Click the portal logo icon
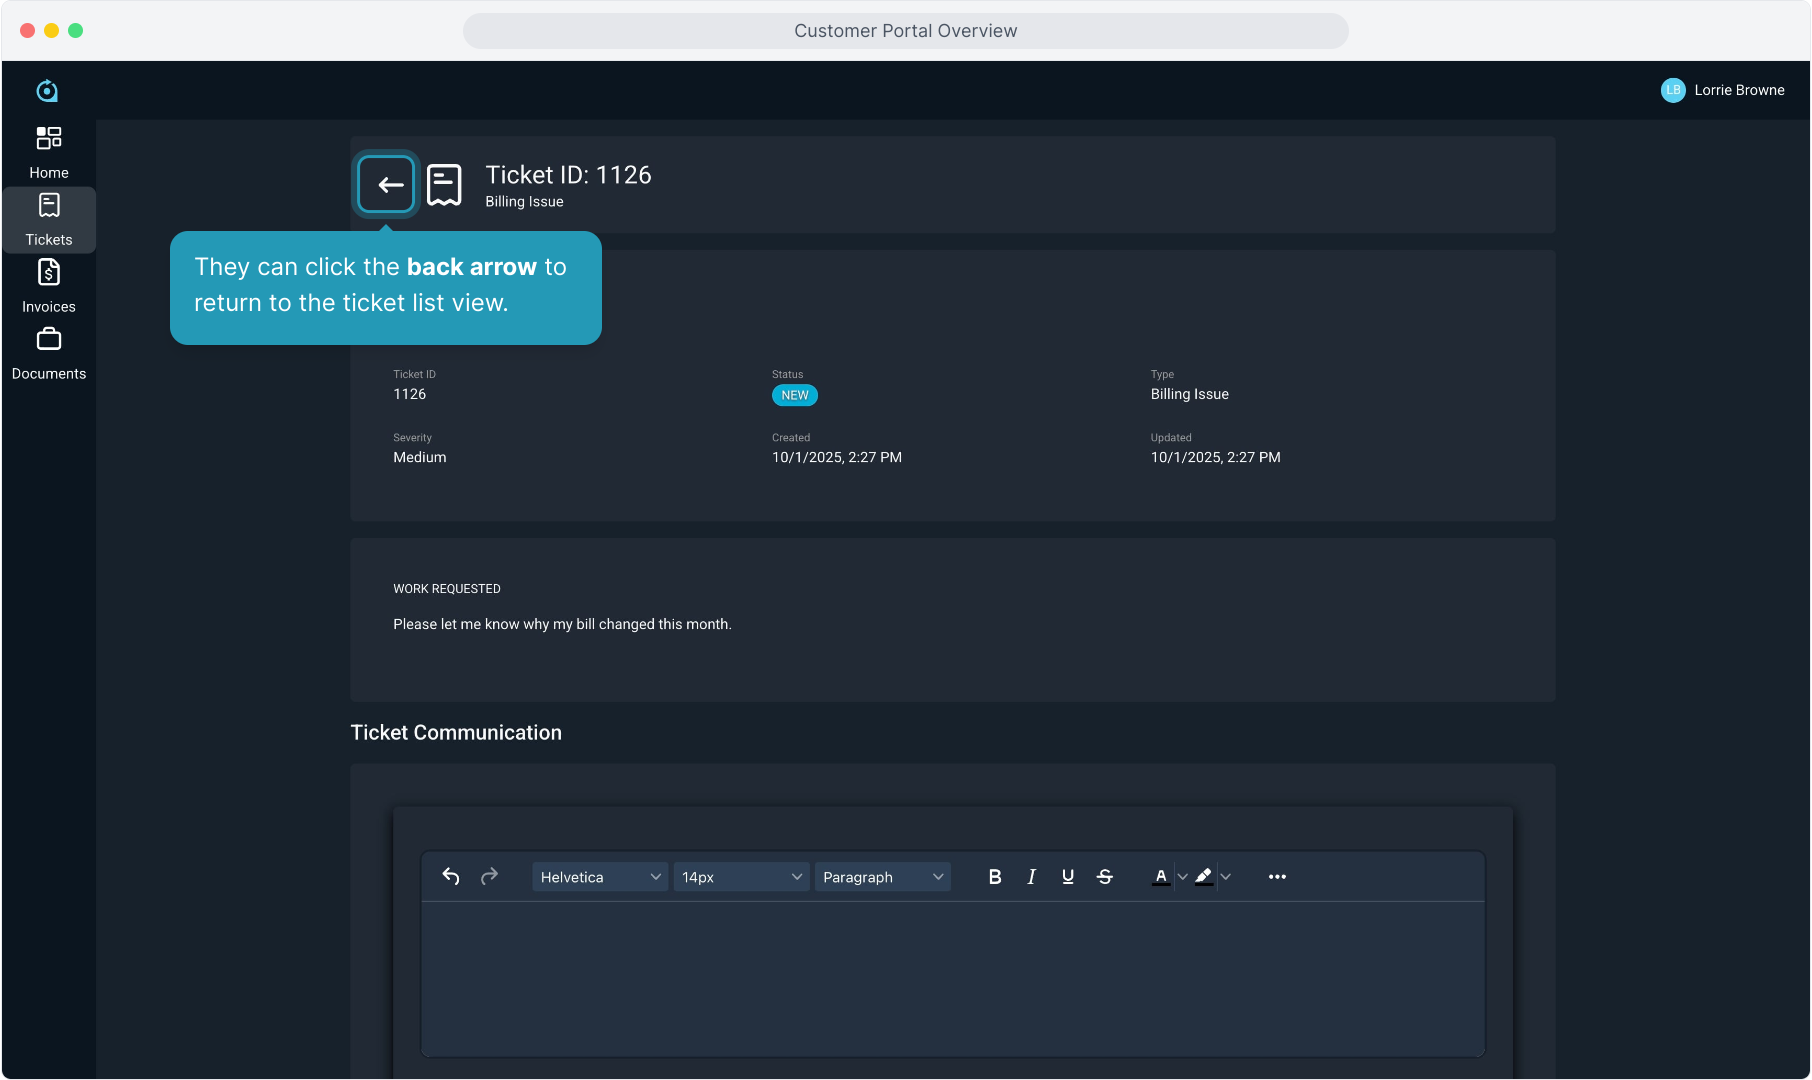 (47, 91)
